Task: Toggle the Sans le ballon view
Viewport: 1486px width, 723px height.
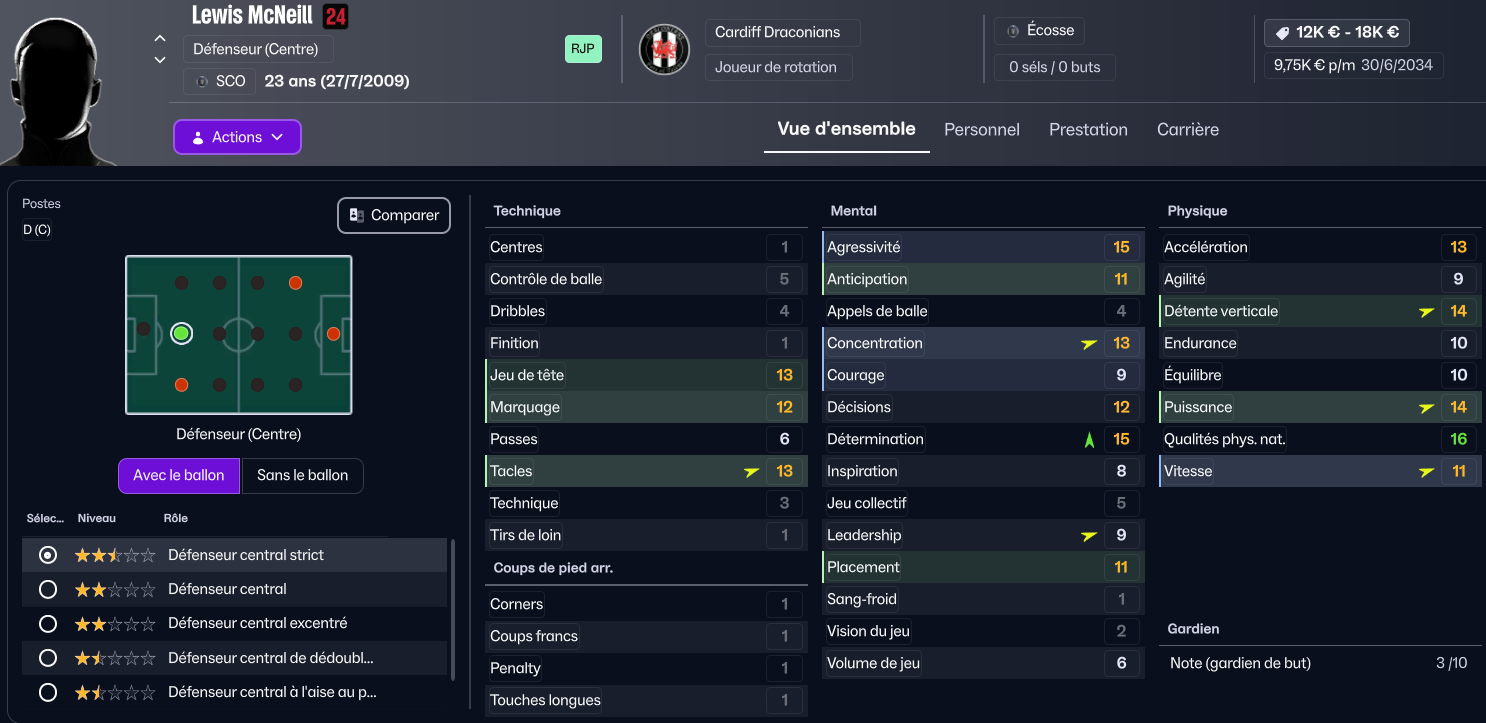Action: pyautogui.click(x=302, y=475)
